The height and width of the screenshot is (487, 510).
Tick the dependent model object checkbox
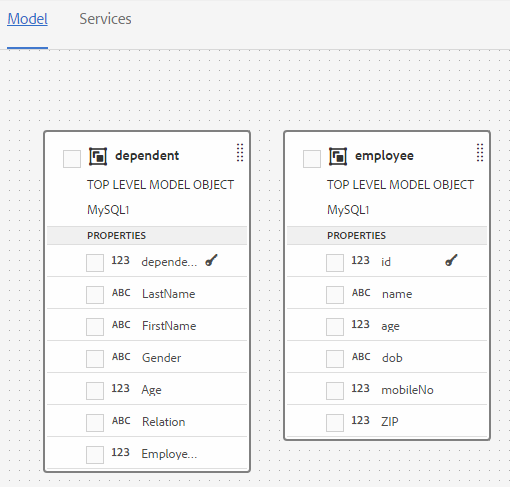point(72,159)
